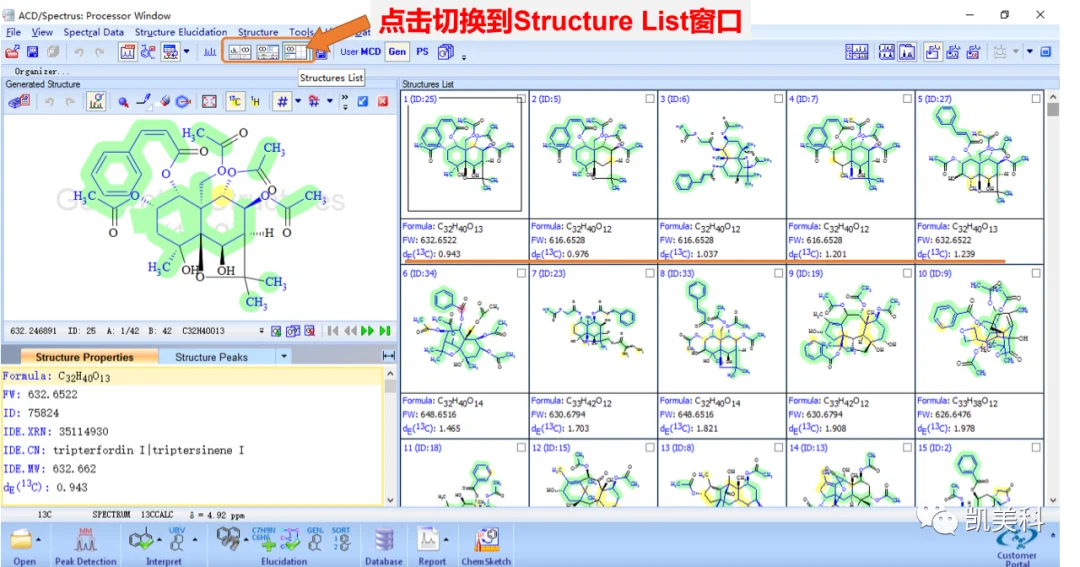Click the red X icon in structure toolbar

(x=383, y=102)
